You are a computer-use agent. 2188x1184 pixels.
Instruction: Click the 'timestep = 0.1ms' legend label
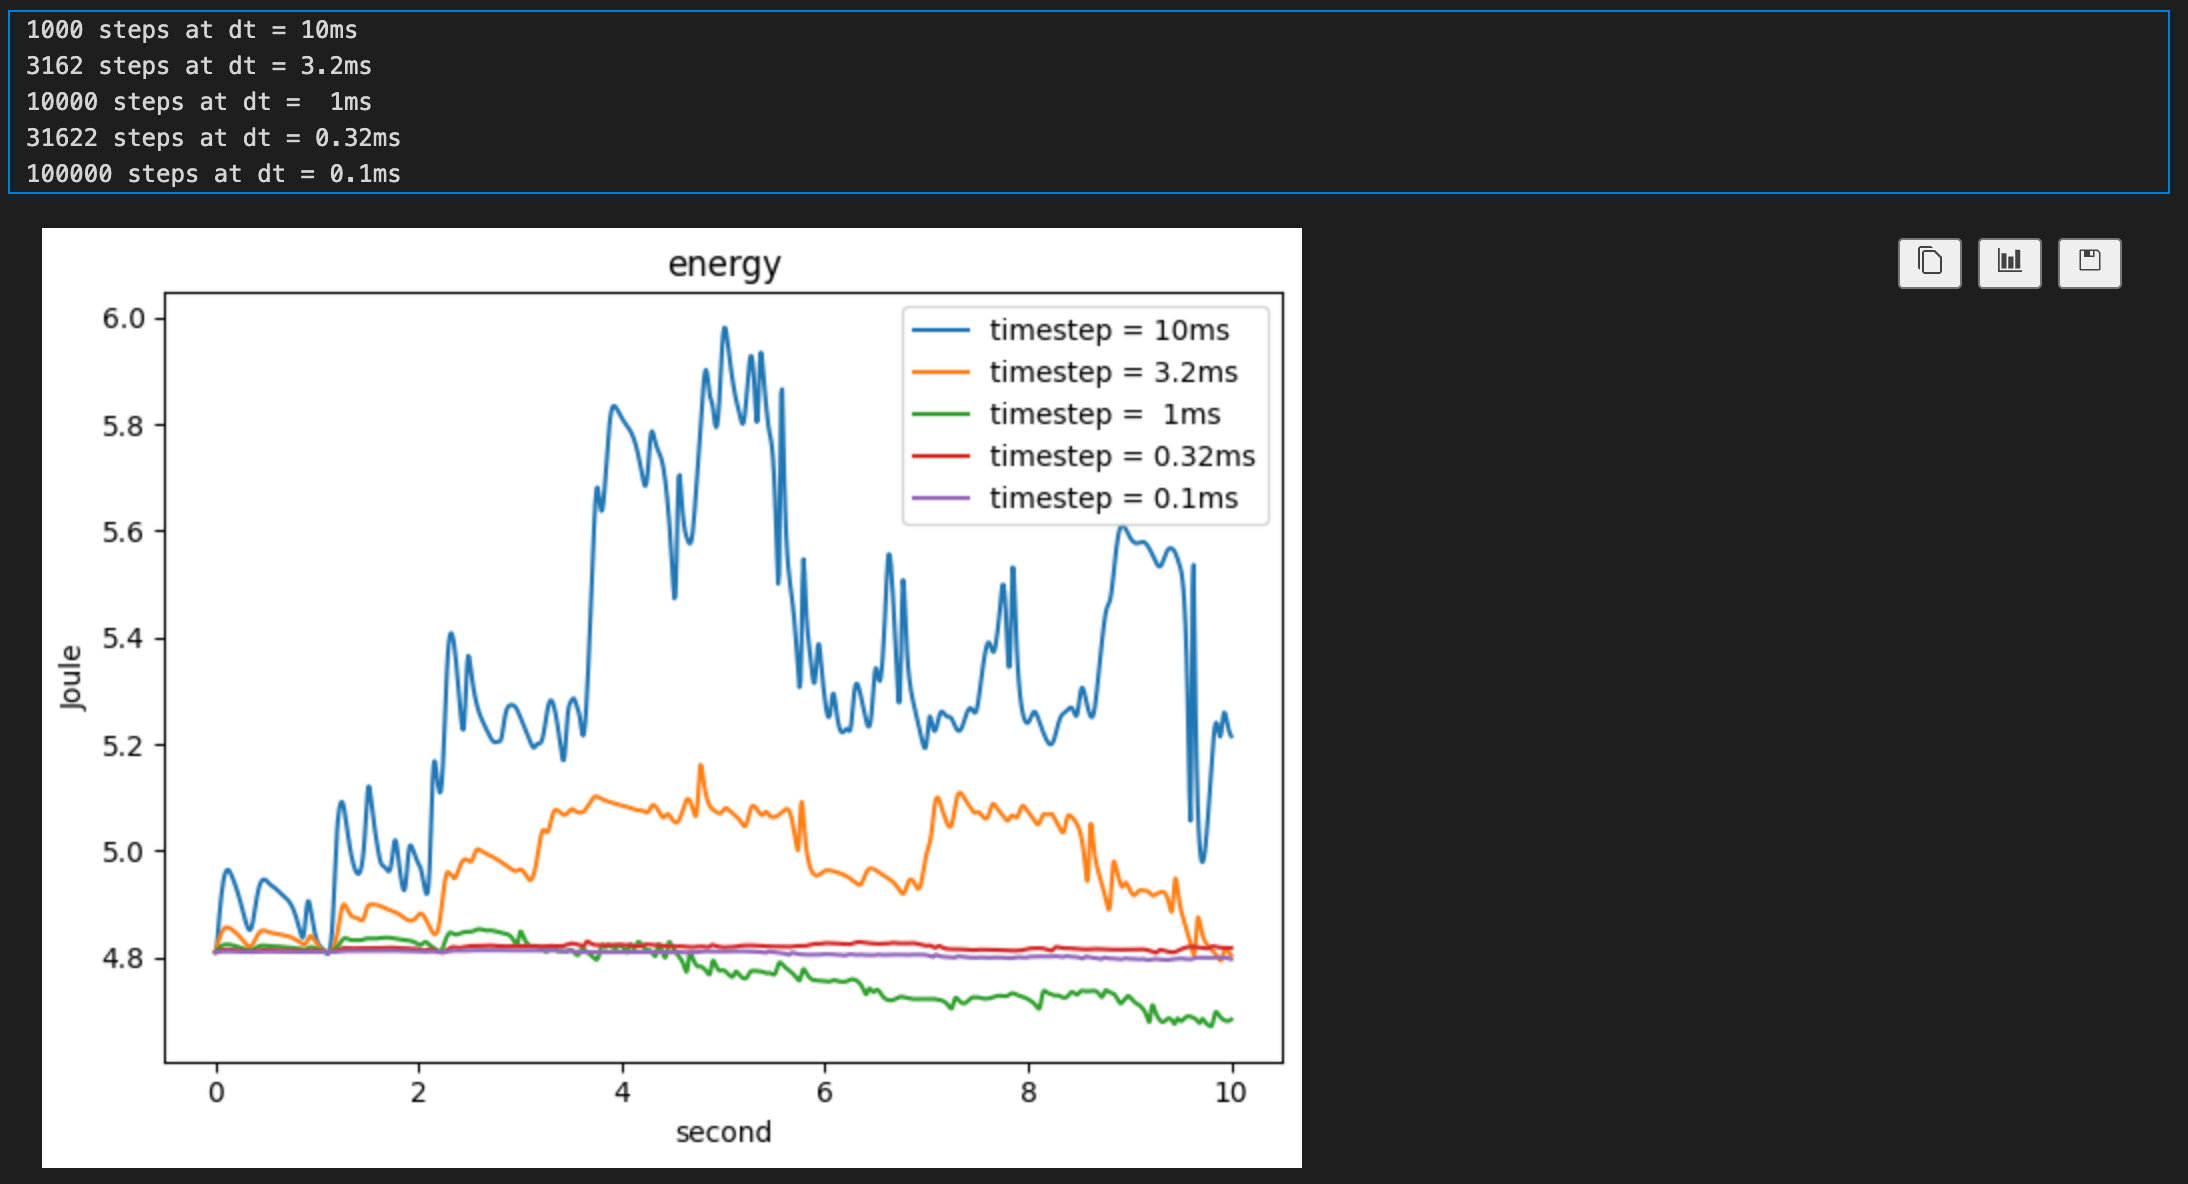tap(1113, 498)
